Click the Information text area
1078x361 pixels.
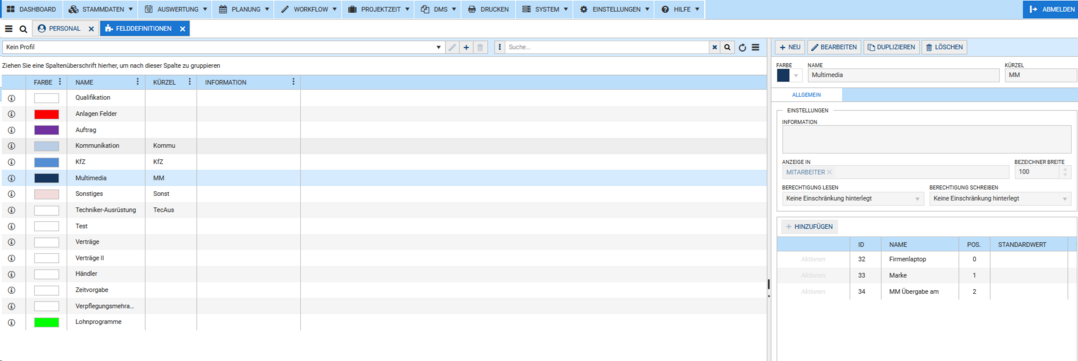[x=927, y=140]
